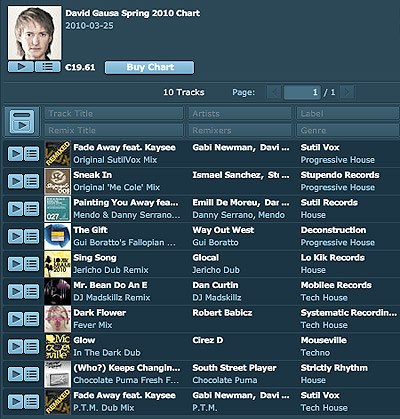The width and height of the screenshot is (400, 419).
Task: Open Strictly Rhythm label link
Action: coord(334,368)
